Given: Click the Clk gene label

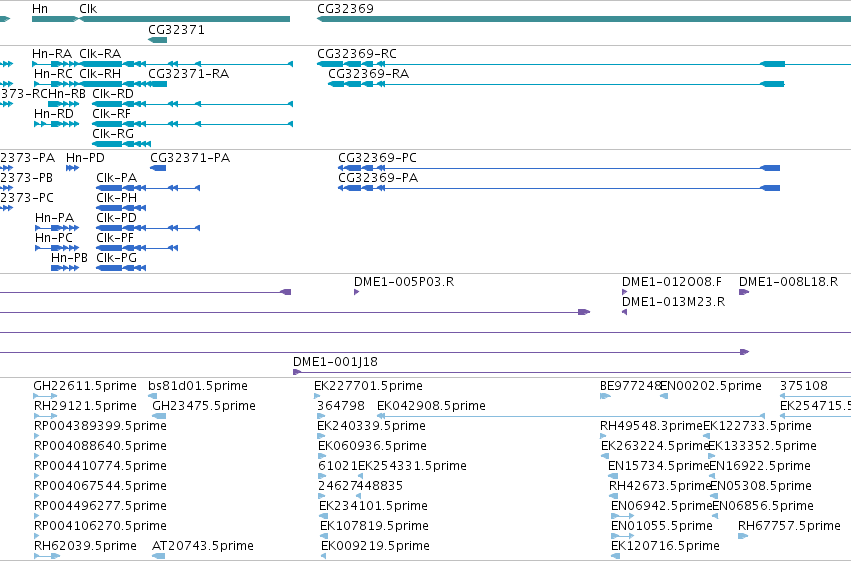Looking at the screenshot, I should pyautogui.click(x=88, y=9).
